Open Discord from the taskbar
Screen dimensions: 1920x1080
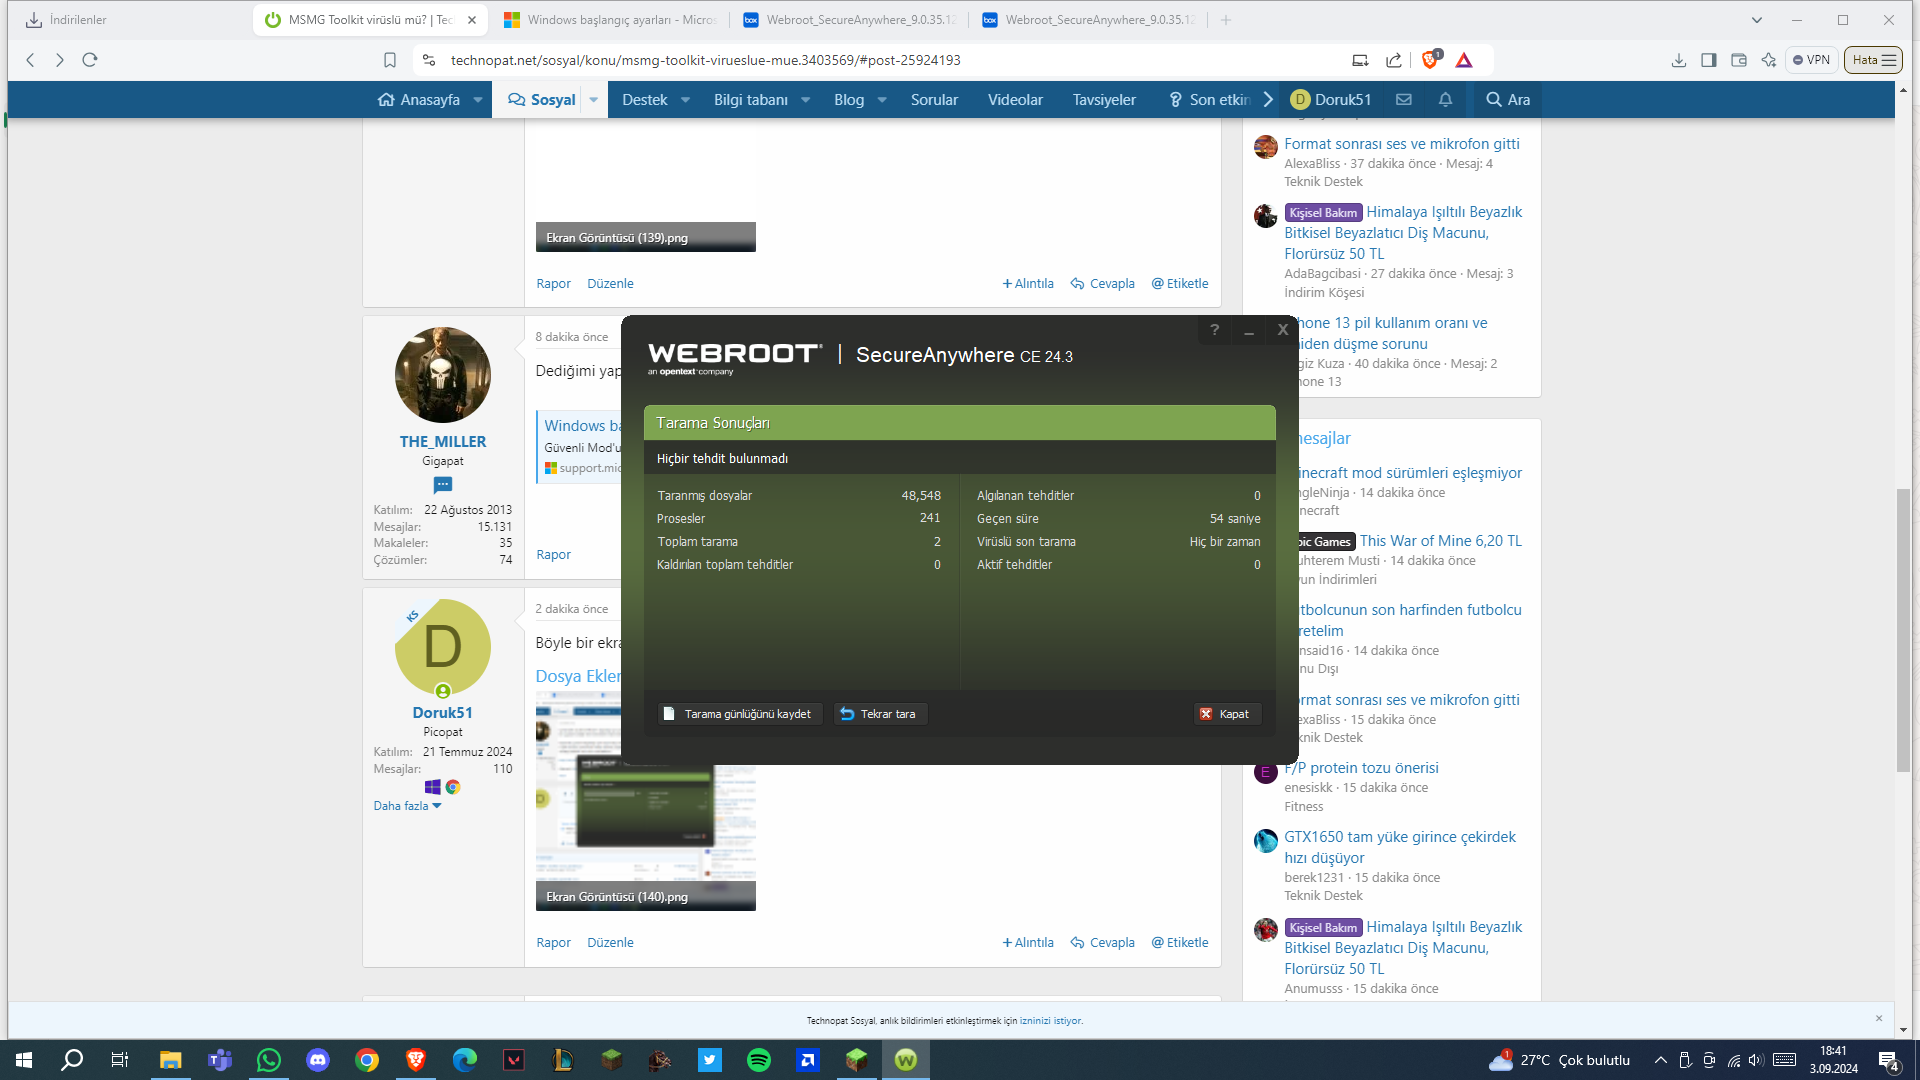pyautogui.click(x=318, y=1060)
